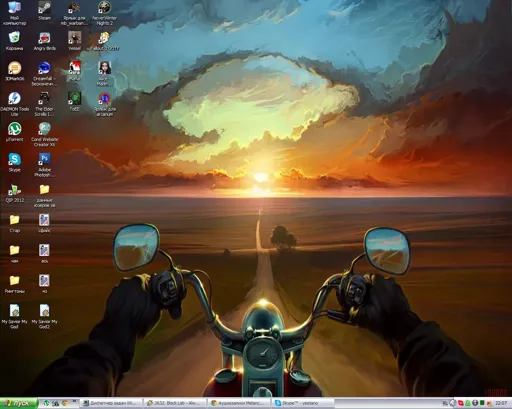512x409 pixels.
Task: Click the µTorrent quick launch icon
Action: [47, 403]
